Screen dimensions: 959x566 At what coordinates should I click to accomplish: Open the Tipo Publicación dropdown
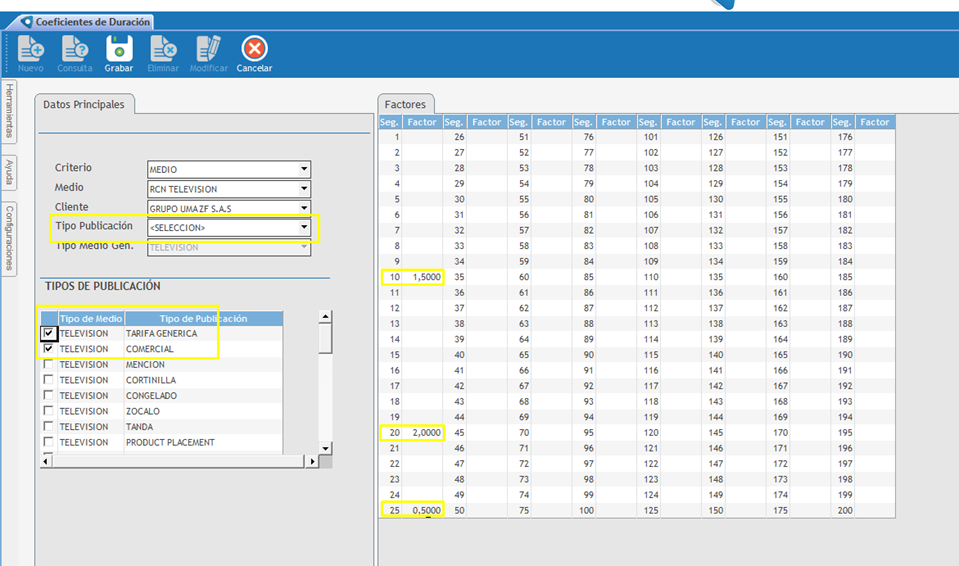(x=304, y=228)
